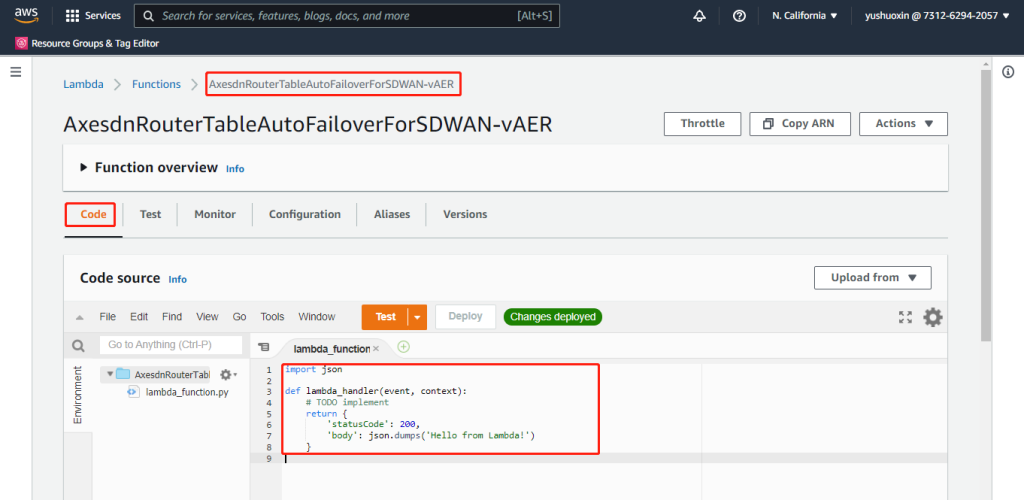1024x500 pixels.
Task: Add a new editor tab with plus icon
Action: (404, 347)
